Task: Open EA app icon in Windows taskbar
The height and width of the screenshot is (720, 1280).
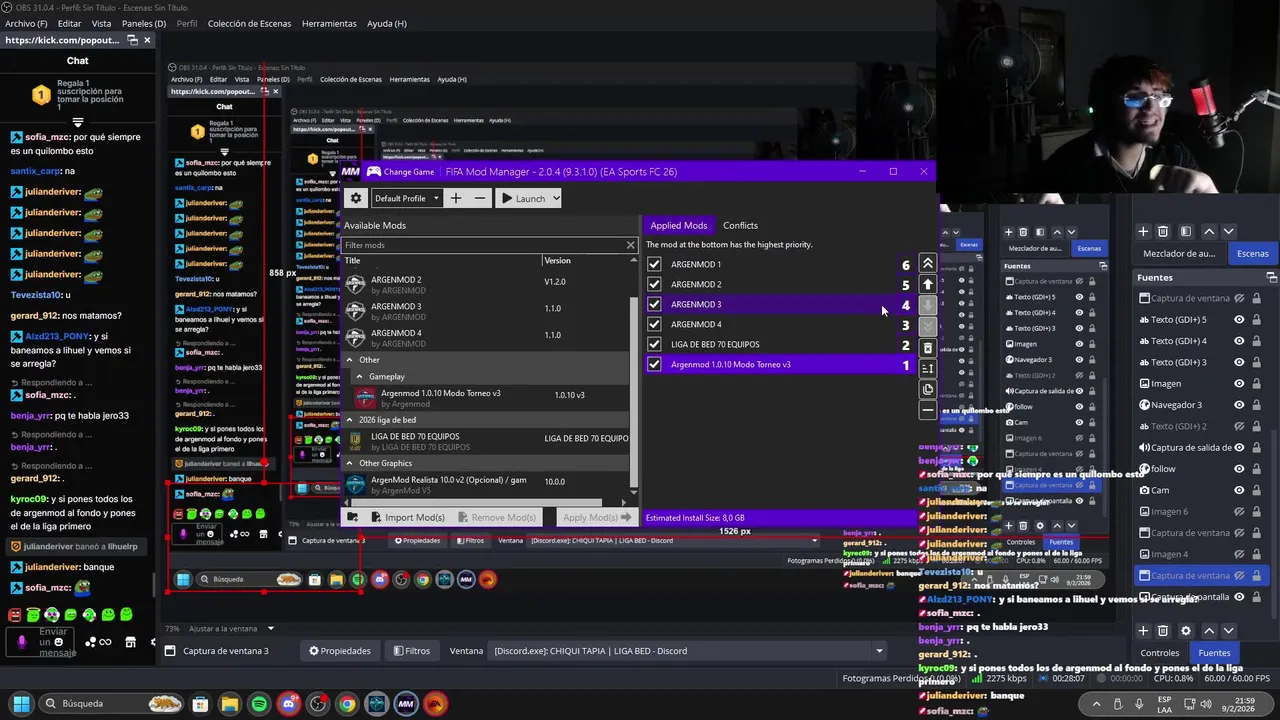Action: 435,704
